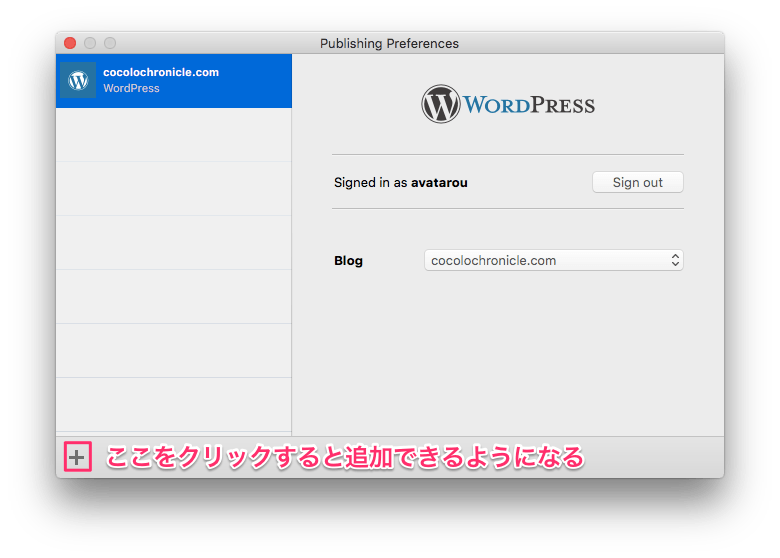The height and width of the screenshot is (558, 780).
Task: Click the 'Signed in as avatarou' text
Action: click(400, 183)
